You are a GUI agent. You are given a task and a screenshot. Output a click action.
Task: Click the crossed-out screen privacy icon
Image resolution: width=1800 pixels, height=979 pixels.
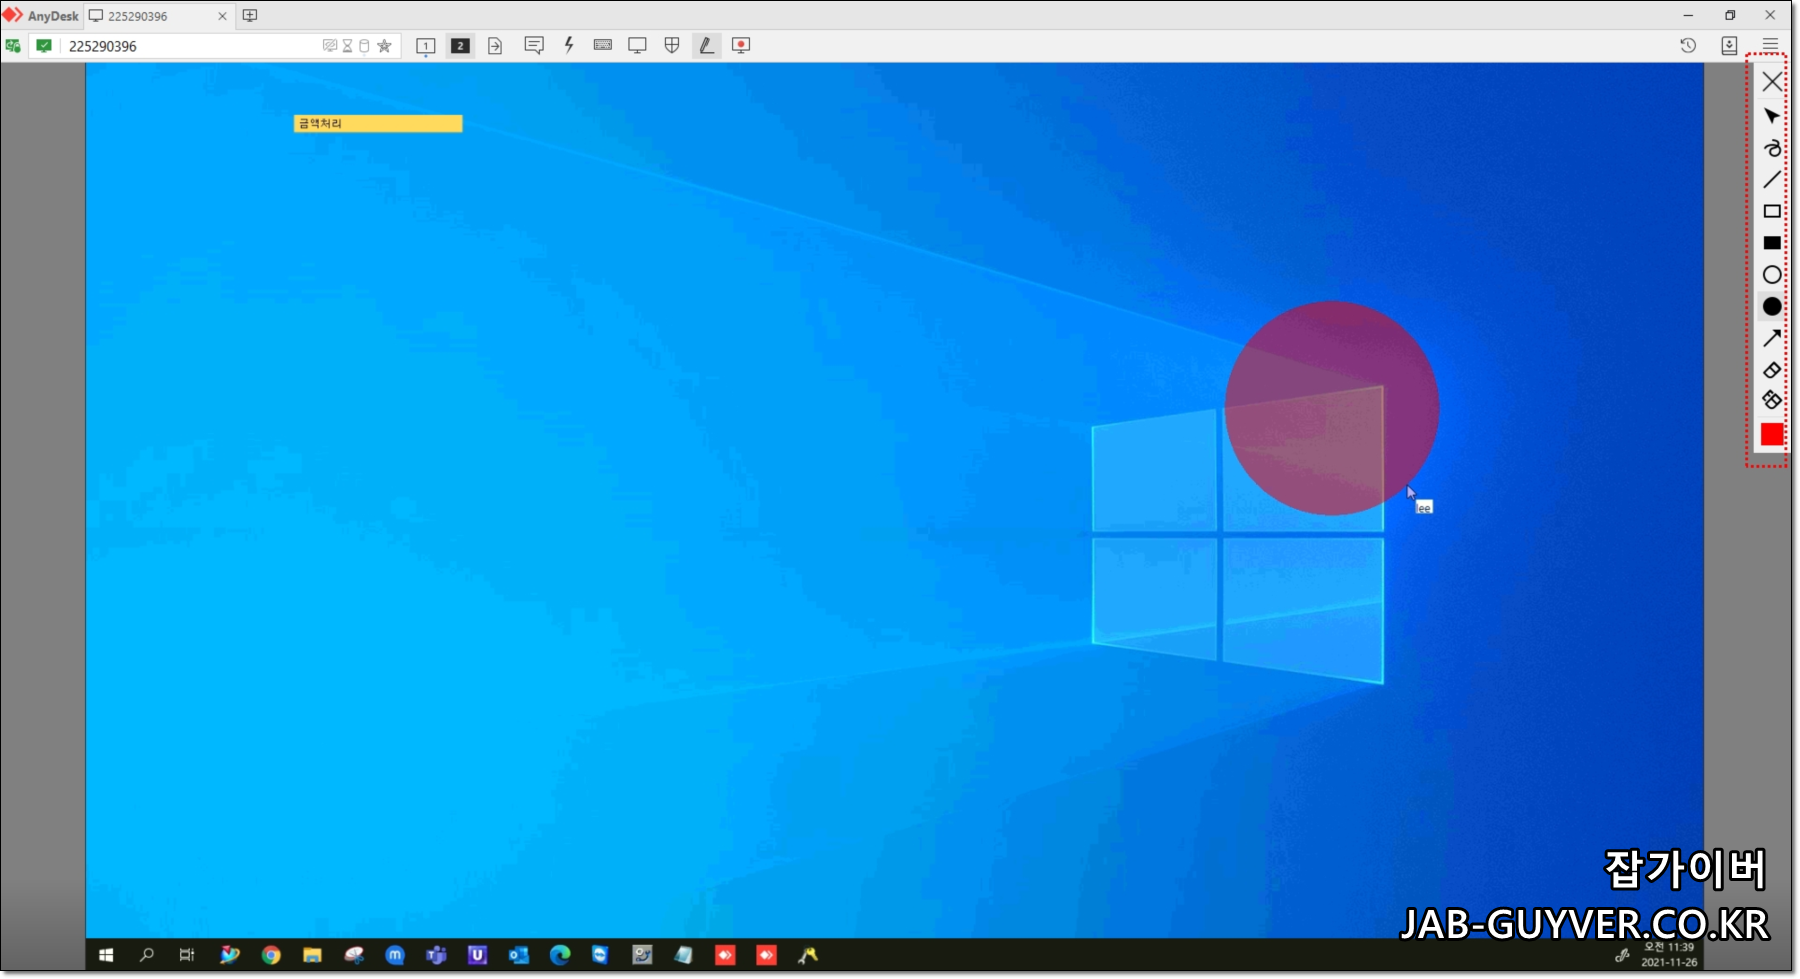[x=330, y=46]
